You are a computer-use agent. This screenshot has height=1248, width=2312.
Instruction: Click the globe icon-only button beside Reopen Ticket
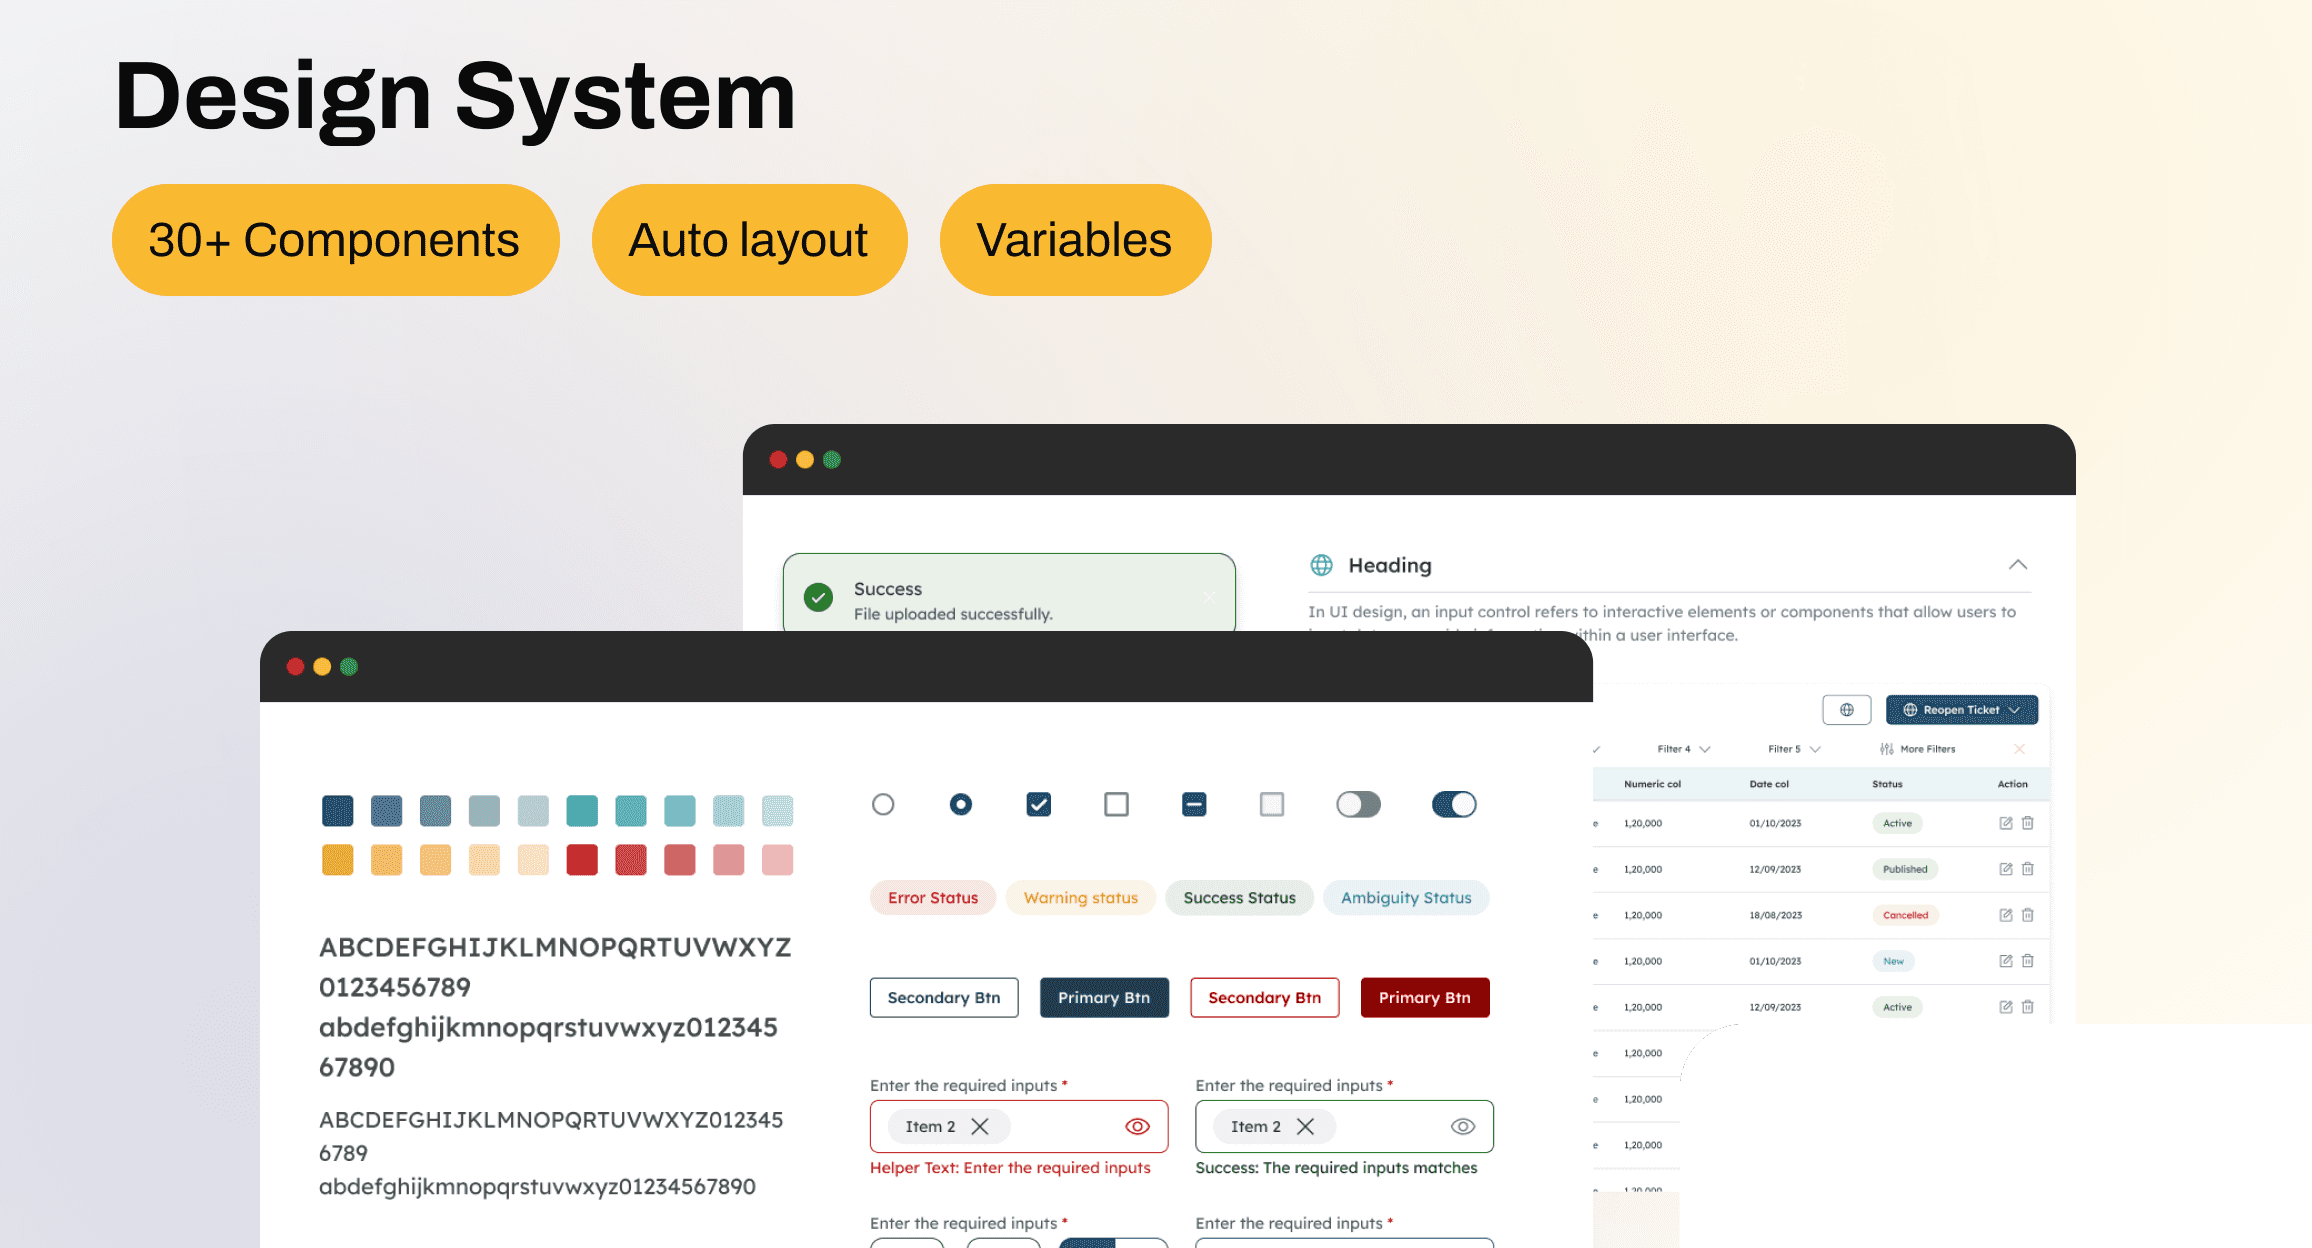pos(1846,710)
